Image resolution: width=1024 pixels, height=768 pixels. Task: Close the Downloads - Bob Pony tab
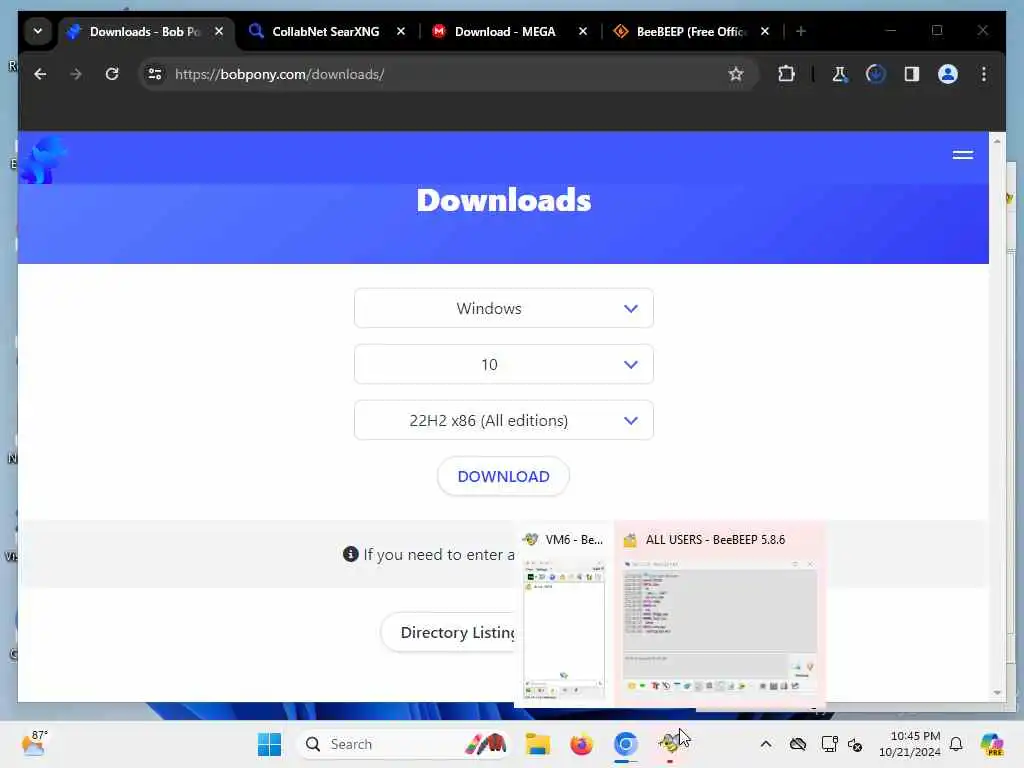(219, 31)
